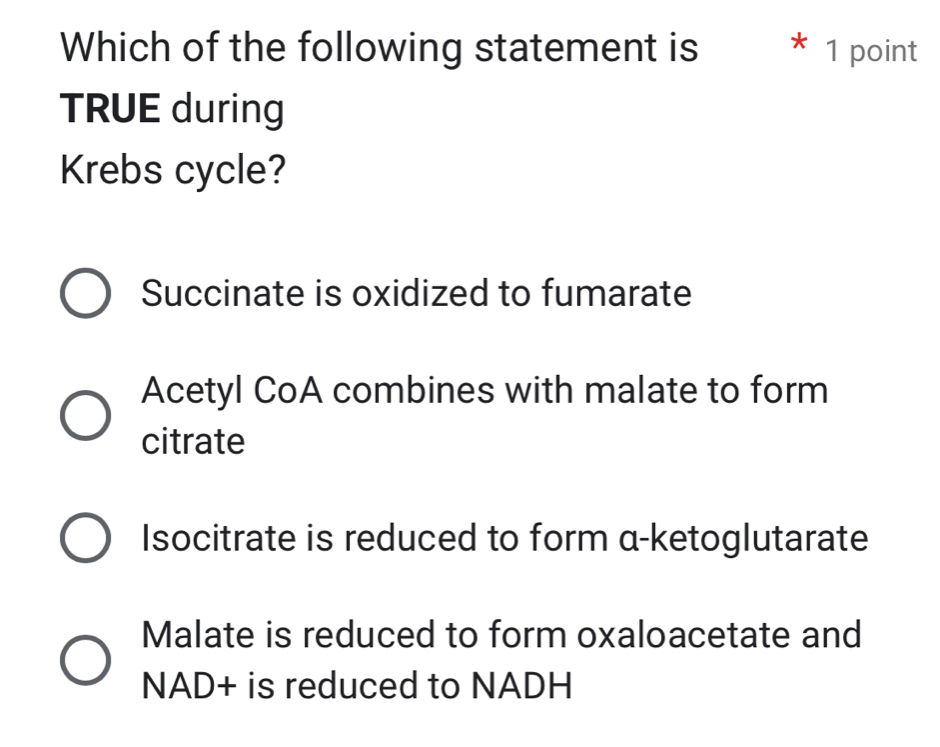
Task: Click the bold word 'TRUE' in the question
Action: 110,108
